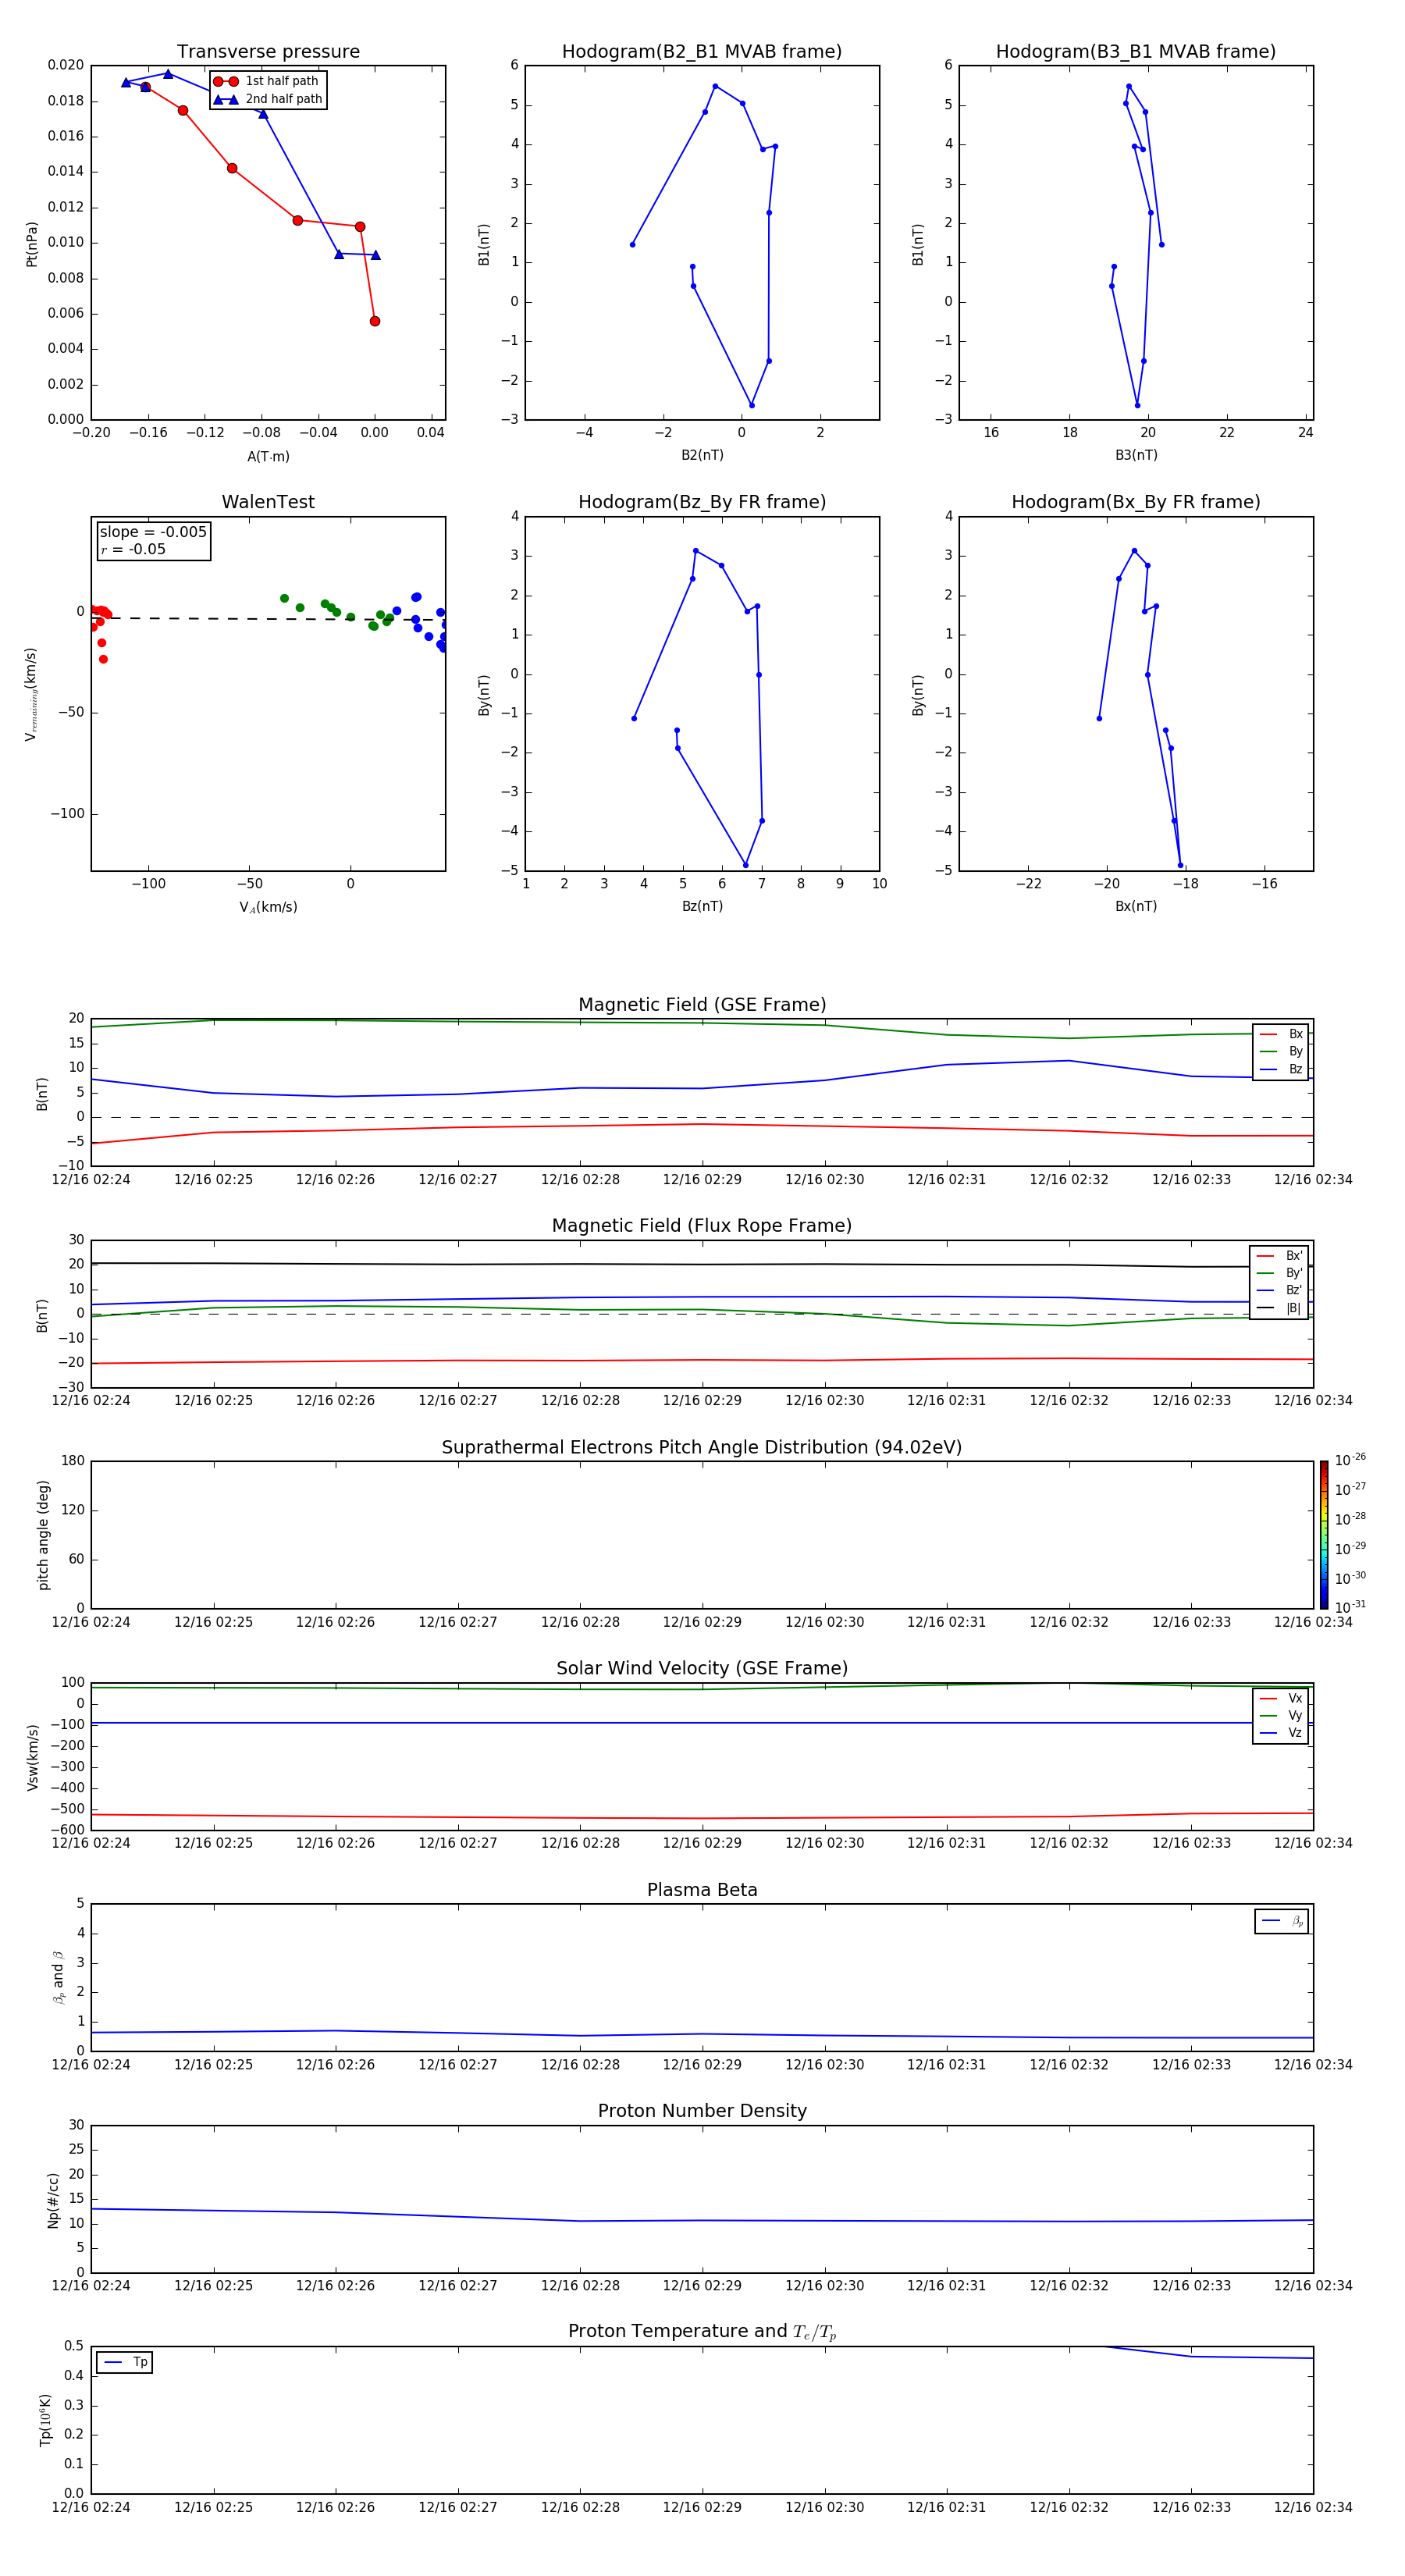
Task: Click the "Np(#/cc)" y-axis label
Action: click(x=53, y=2200)
